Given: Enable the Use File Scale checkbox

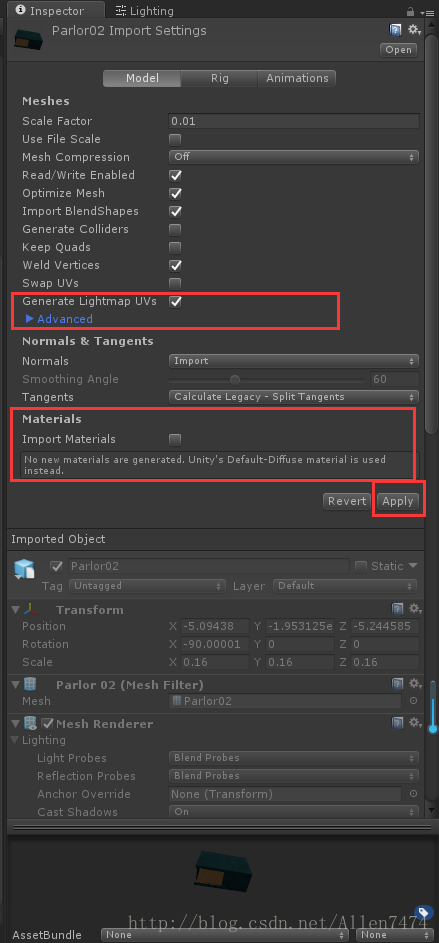Looking at the screenshot, I should point(175,140).
